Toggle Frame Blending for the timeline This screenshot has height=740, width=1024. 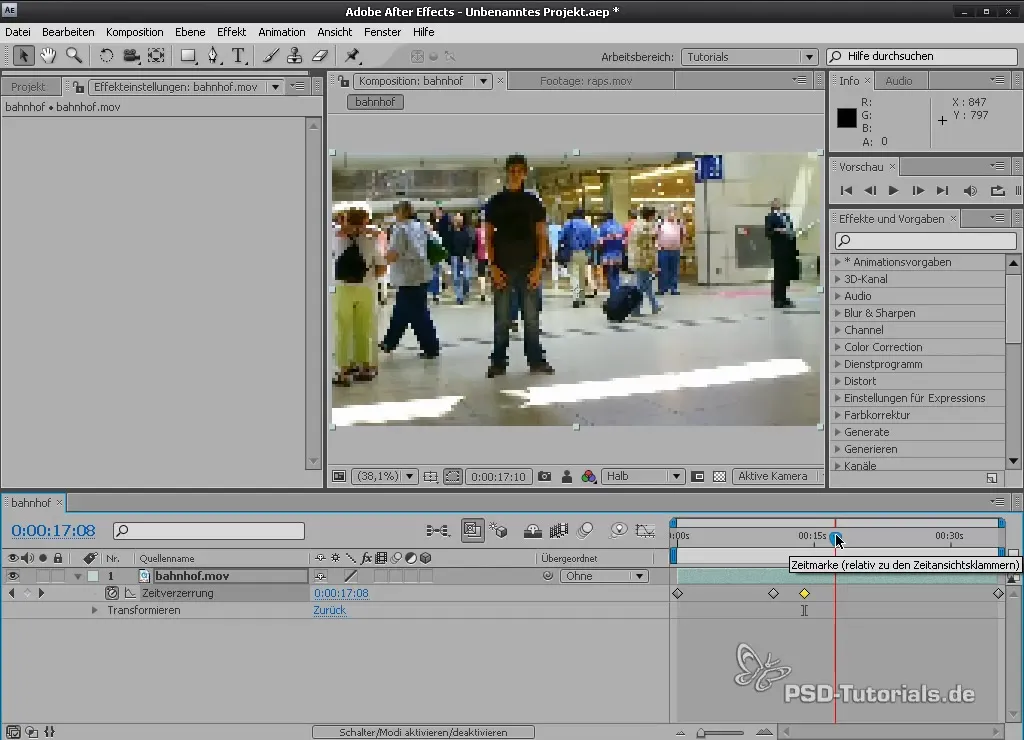[x=559, y=531]
